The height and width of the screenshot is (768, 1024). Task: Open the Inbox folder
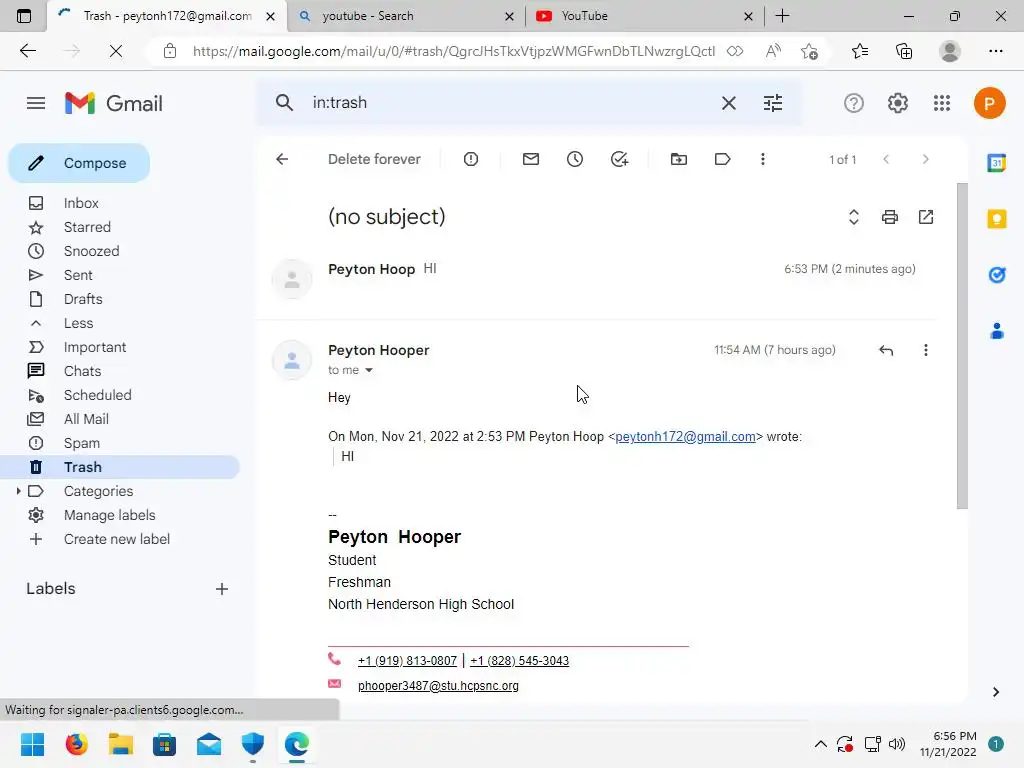click(81, 203)
